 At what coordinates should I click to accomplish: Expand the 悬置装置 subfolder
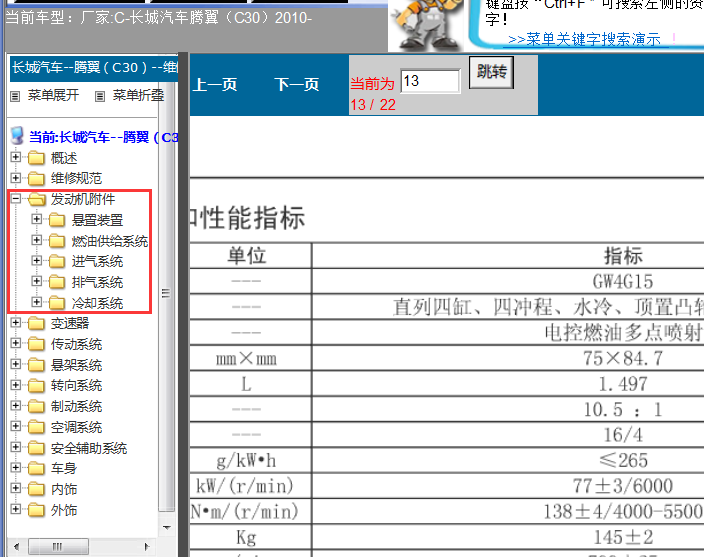[x=37, y=219]
